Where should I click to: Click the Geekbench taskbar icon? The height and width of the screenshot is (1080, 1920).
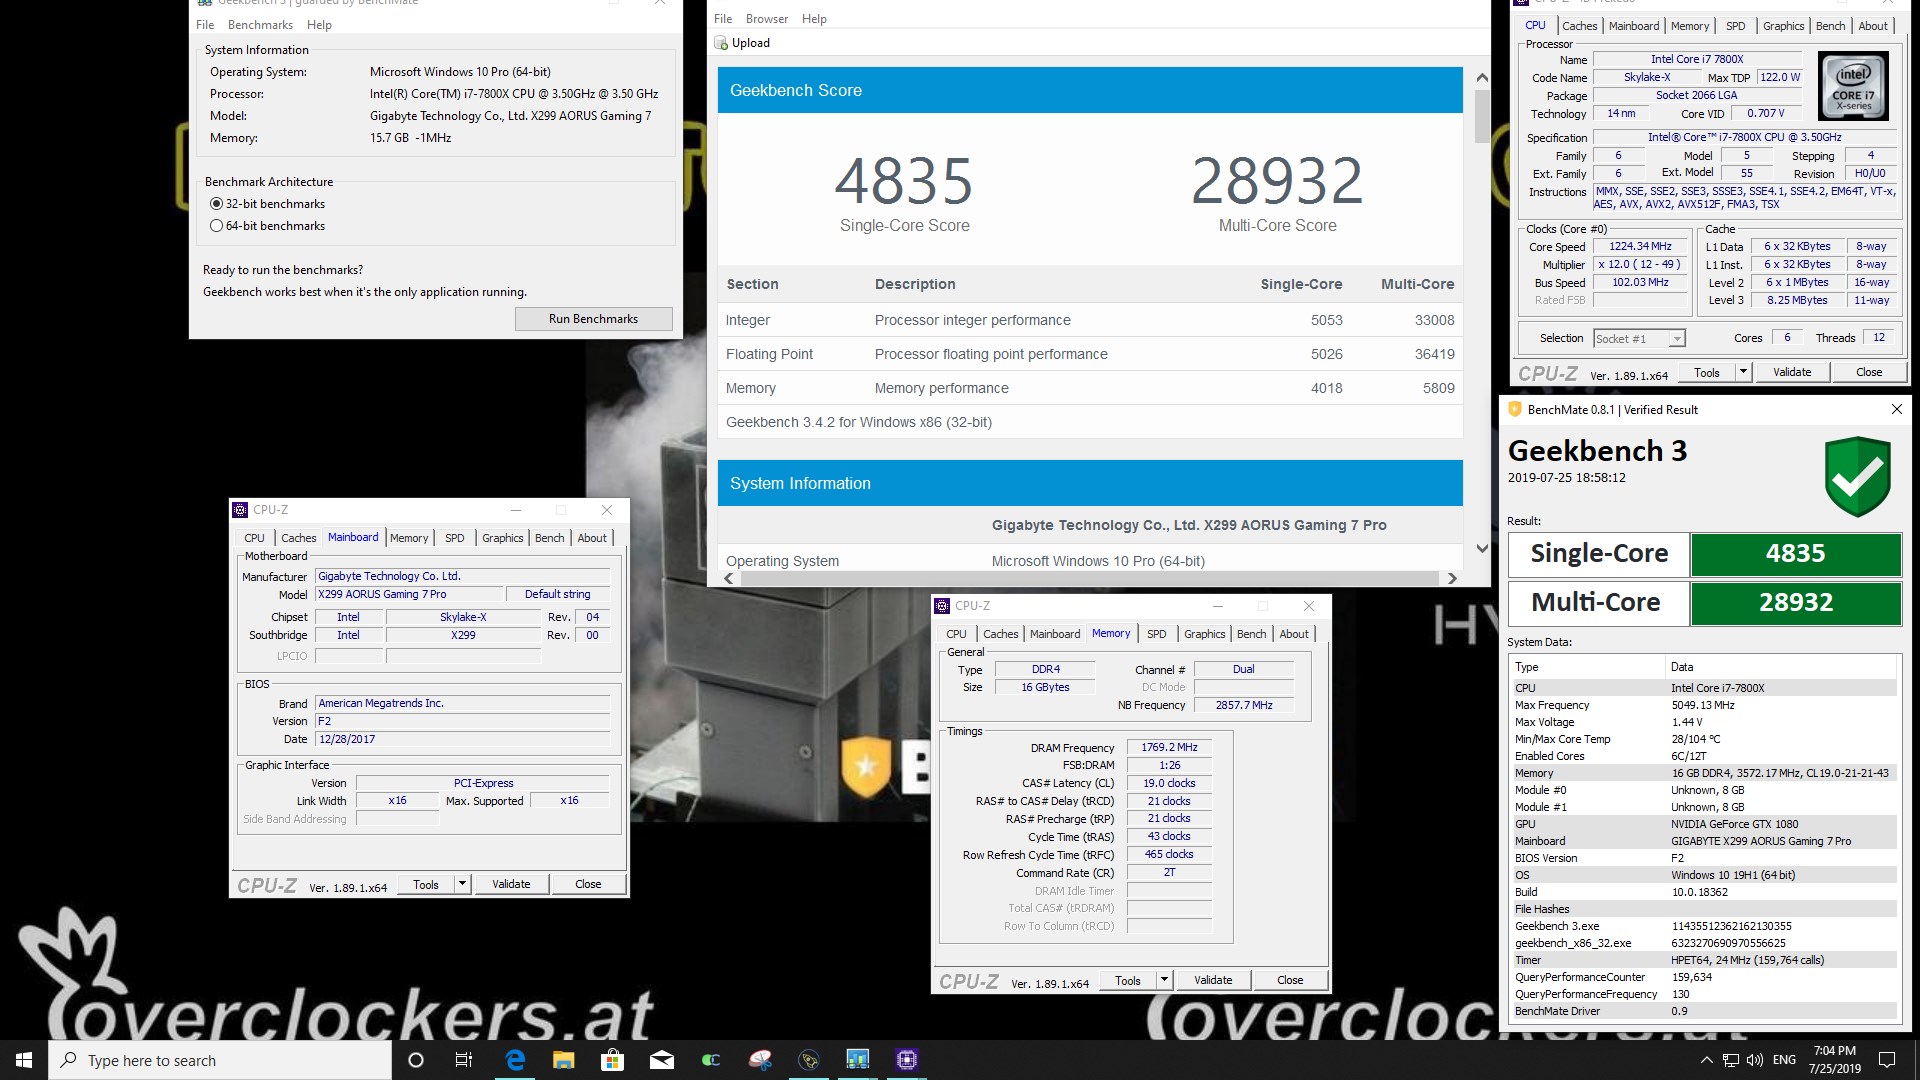(858, 1060)
